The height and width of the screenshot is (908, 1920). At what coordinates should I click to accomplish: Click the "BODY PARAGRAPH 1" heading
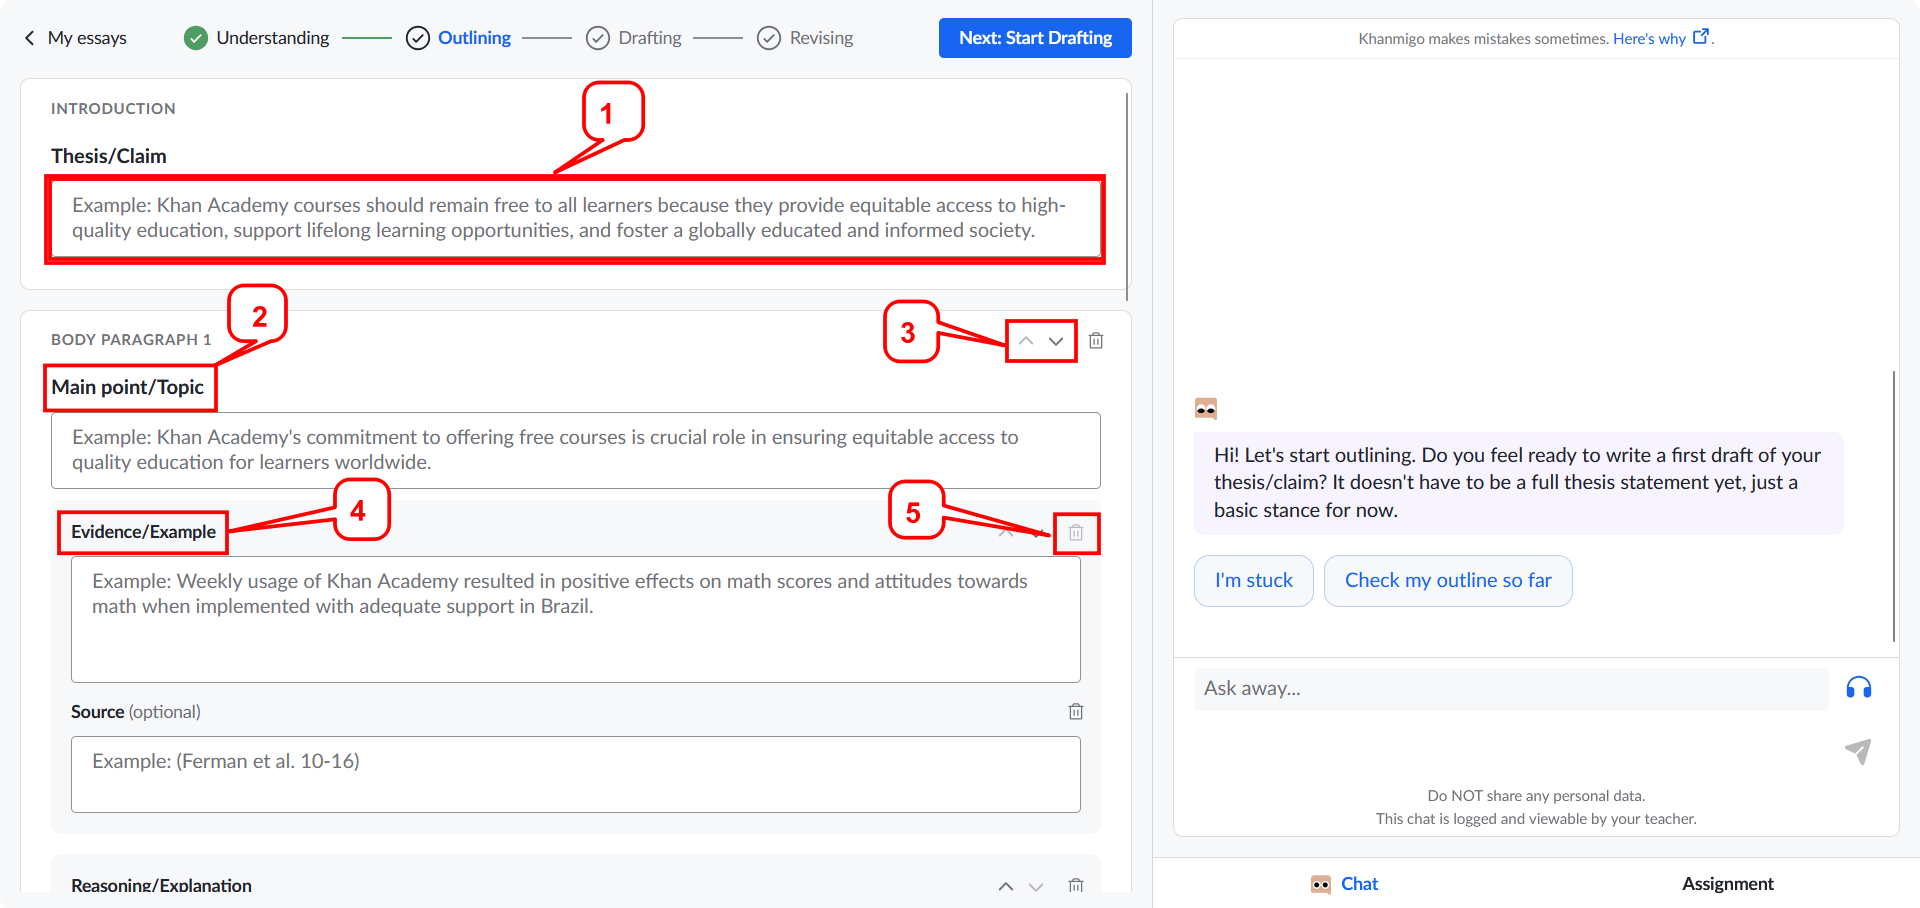(131, 340)
